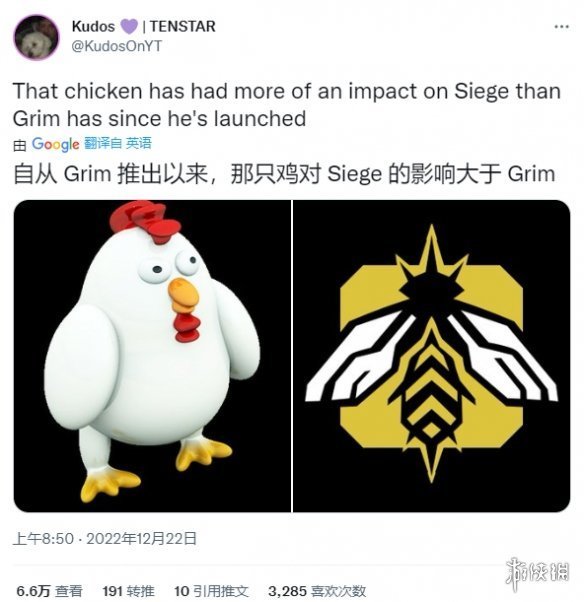The image size is (584, 602).
Task: Click the translated-from-English link text
Action: 118,144
